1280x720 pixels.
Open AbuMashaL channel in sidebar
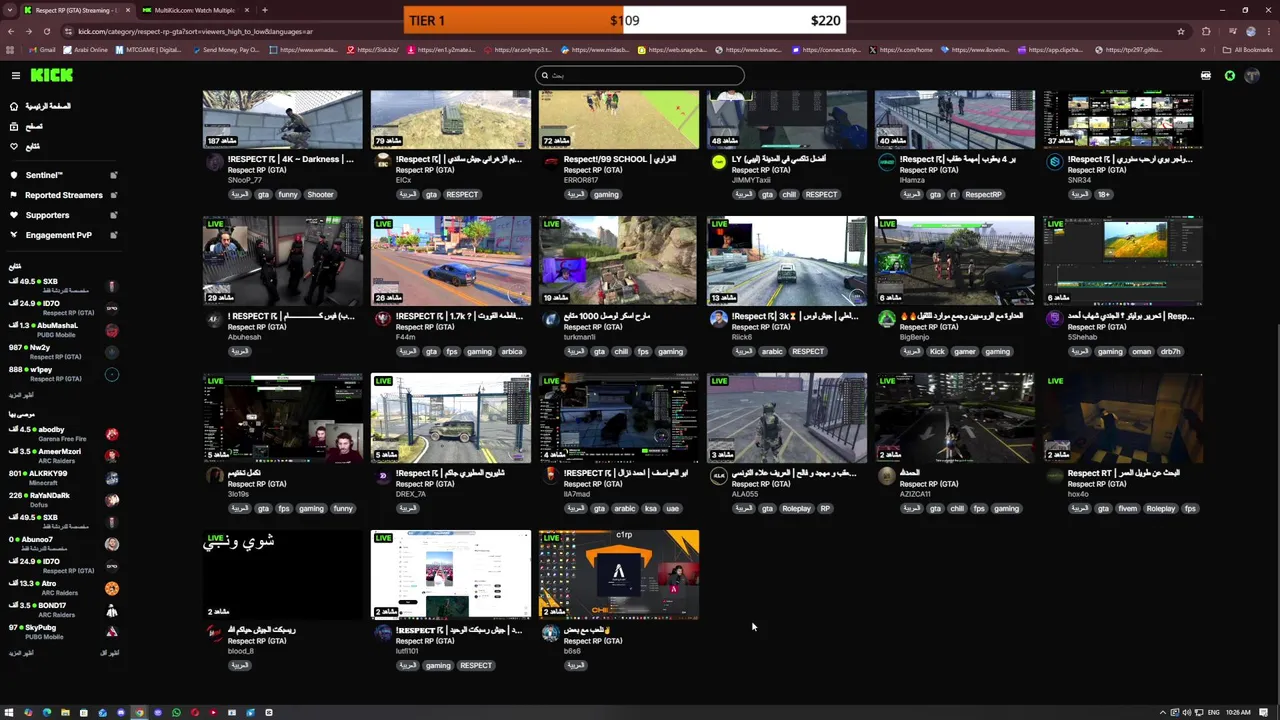(x=64, y=329)
